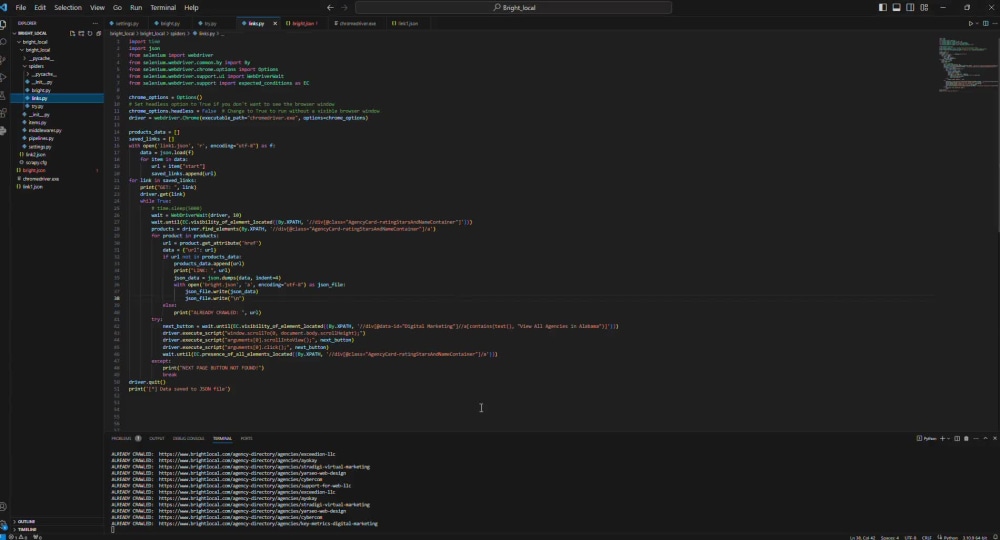The image size is (1000, 540).
Task: Click the Run Python File play button
Action: pyautogui.click(x=971, y=22)
